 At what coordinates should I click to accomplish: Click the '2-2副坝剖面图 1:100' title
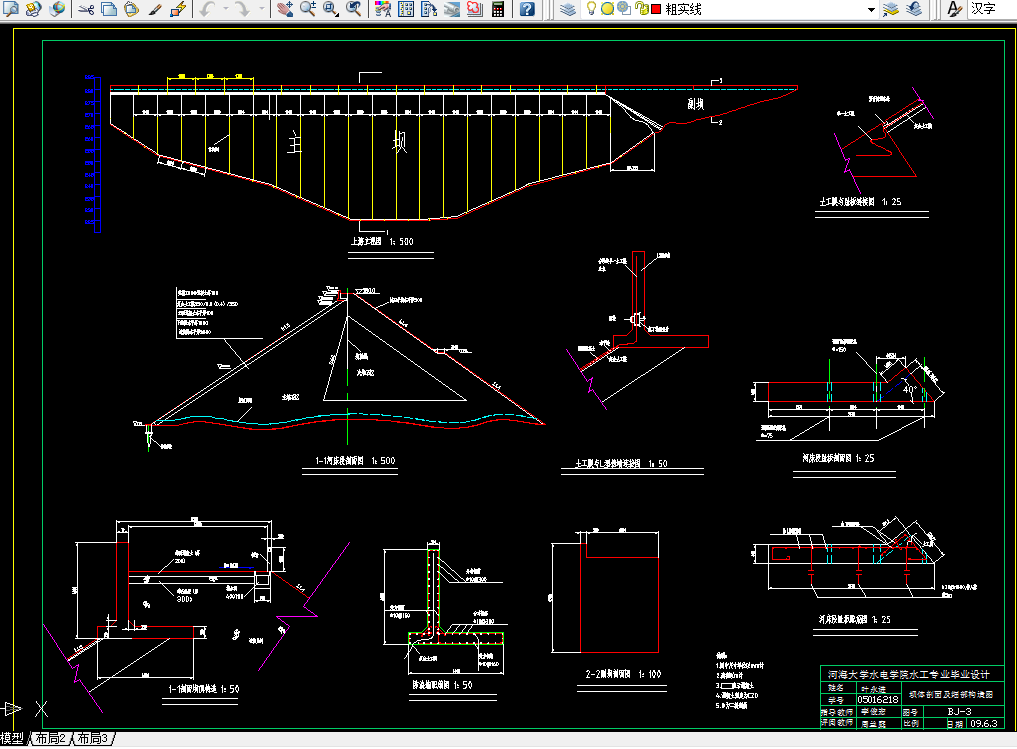[x=623, y=674]
